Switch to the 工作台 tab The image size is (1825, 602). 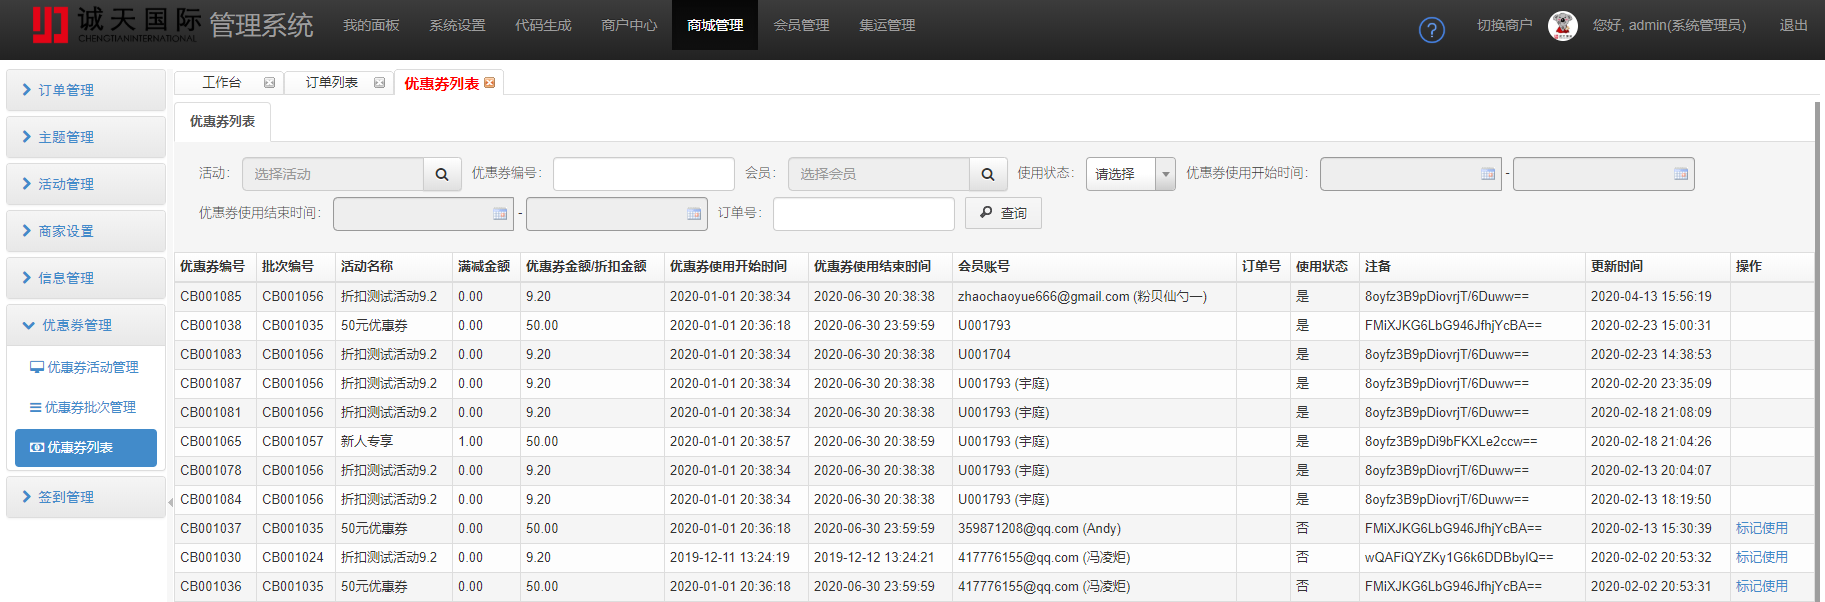pos(222,83)
